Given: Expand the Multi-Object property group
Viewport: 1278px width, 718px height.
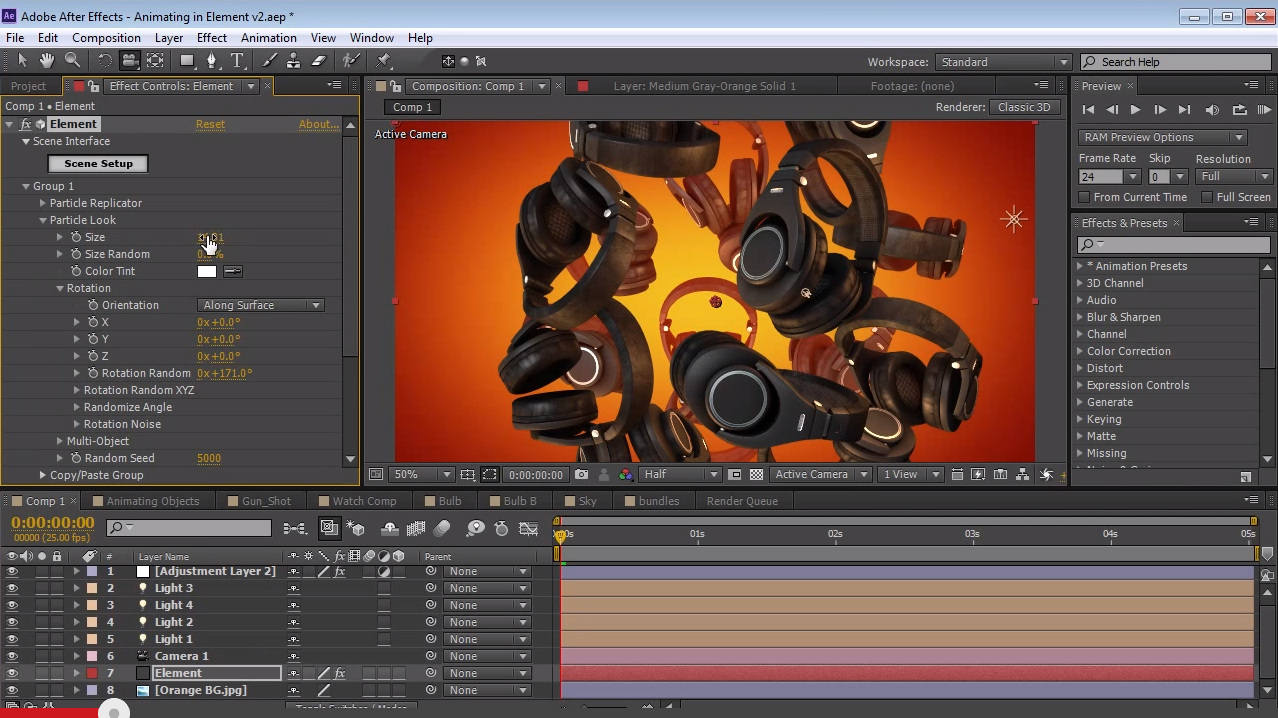Looking at the screenshot, I should 59,440.
